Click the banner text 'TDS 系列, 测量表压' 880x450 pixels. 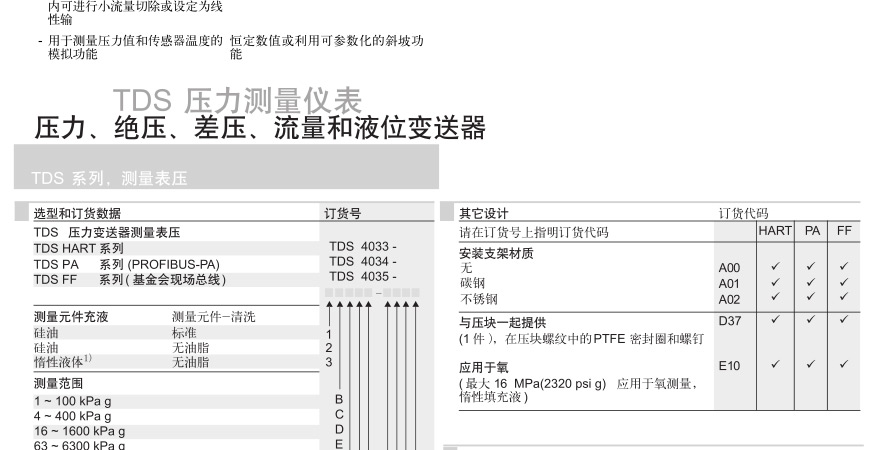(x=109, y=178)
